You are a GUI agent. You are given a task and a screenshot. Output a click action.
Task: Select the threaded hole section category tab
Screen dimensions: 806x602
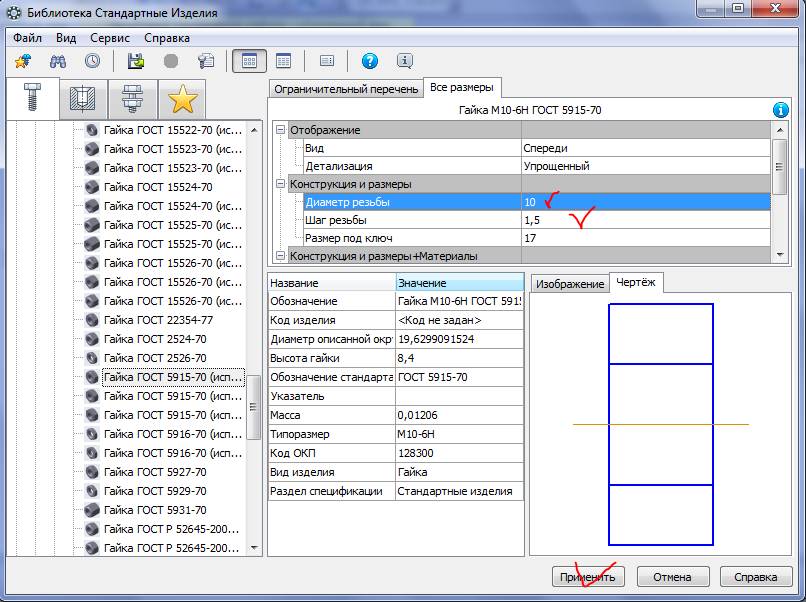click(x=82, y=99)
